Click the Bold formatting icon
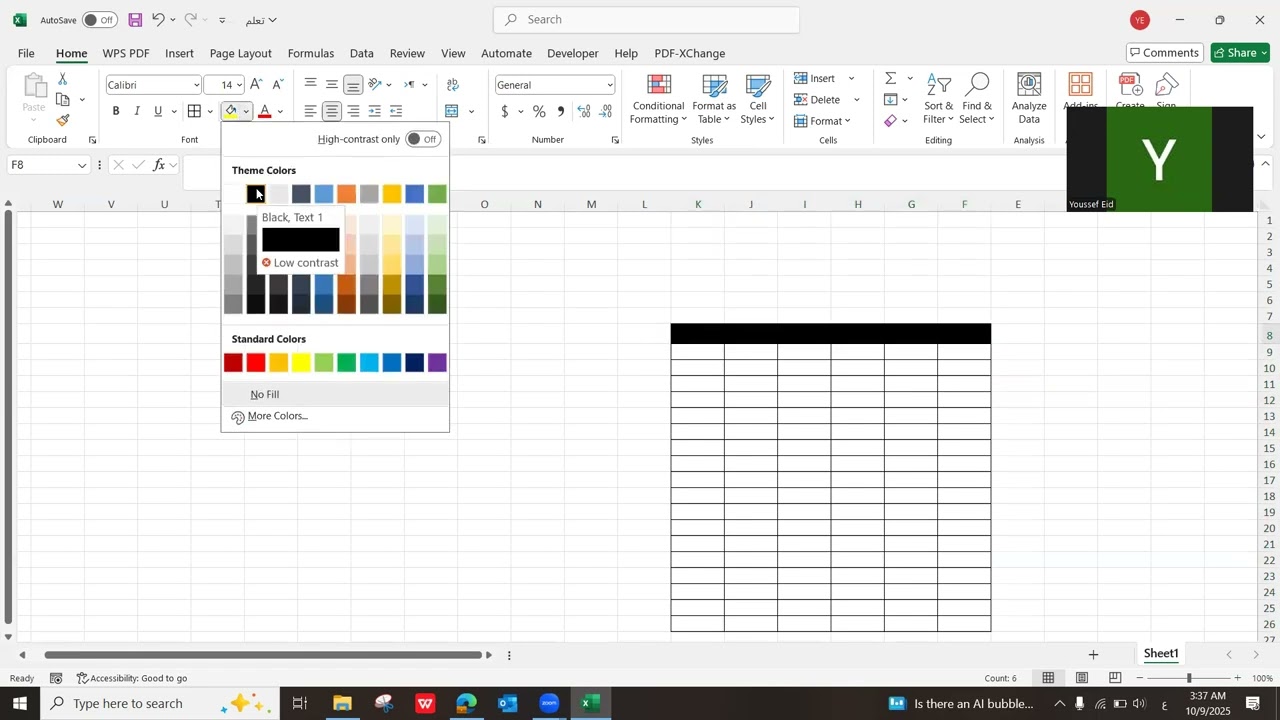The width and height of the screenshot is (1280, 720). (116, 111)
